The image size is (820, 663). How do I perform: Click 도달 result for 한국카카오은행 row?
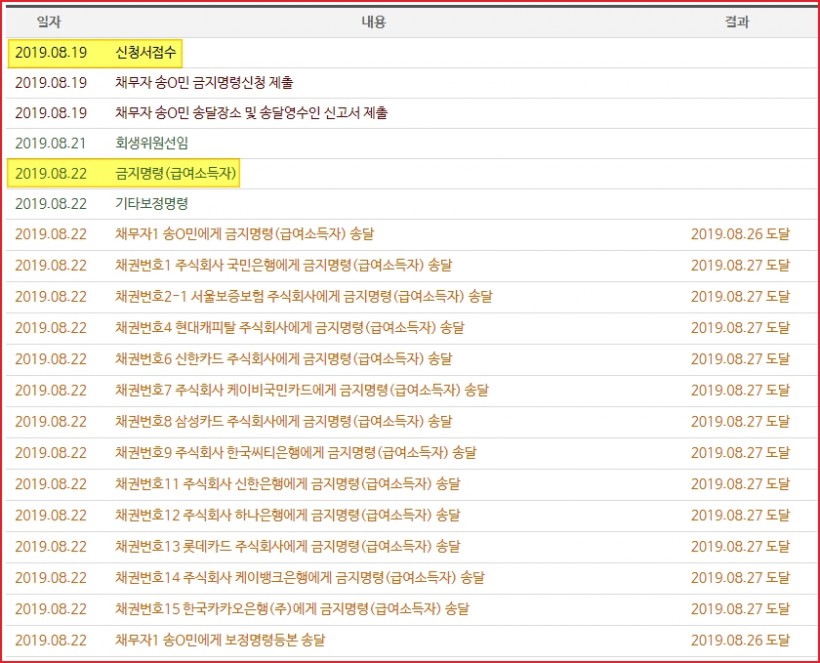740,609
